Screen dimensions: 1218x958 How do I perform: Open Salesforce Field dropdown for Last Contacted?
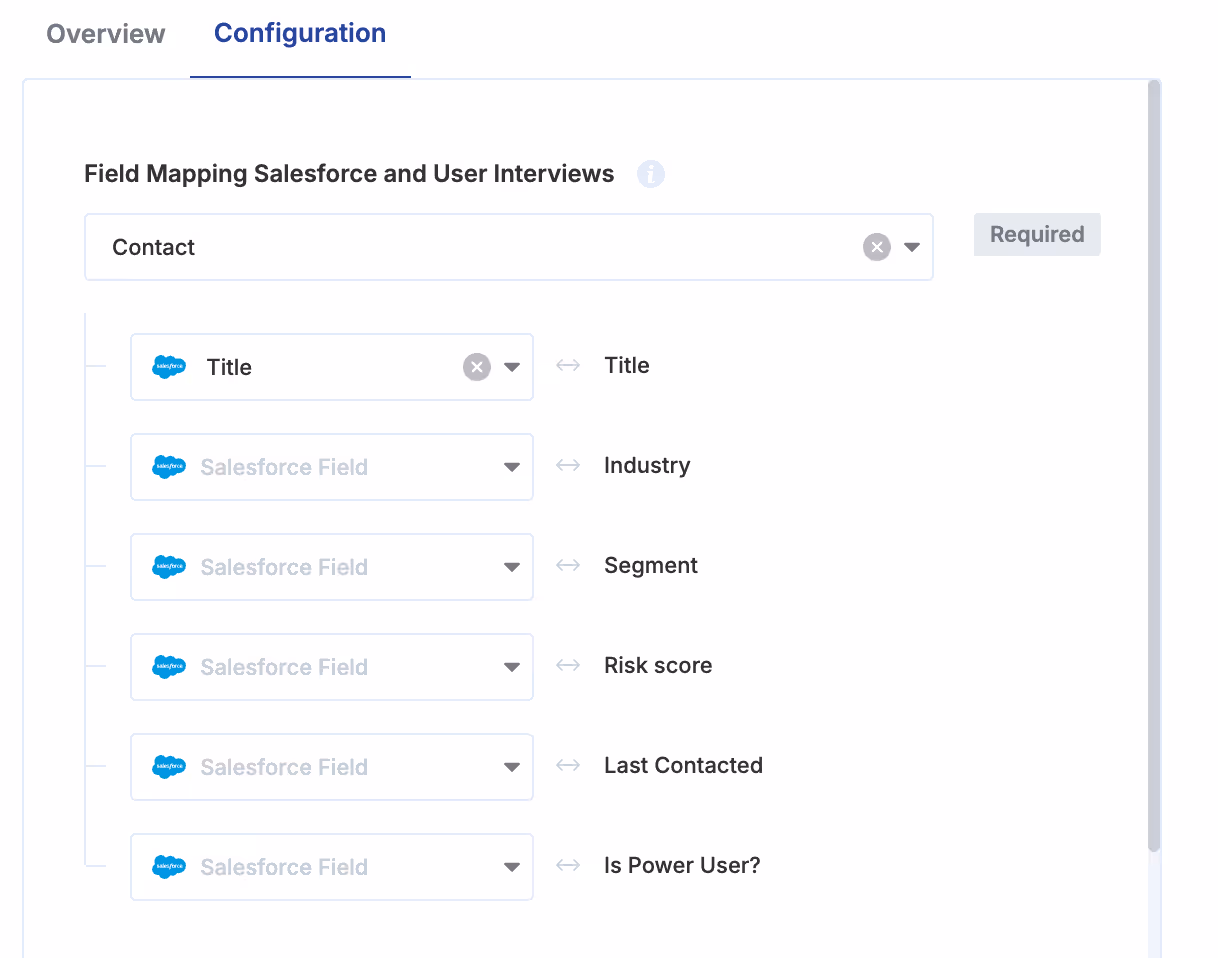(x=512, y=767)
